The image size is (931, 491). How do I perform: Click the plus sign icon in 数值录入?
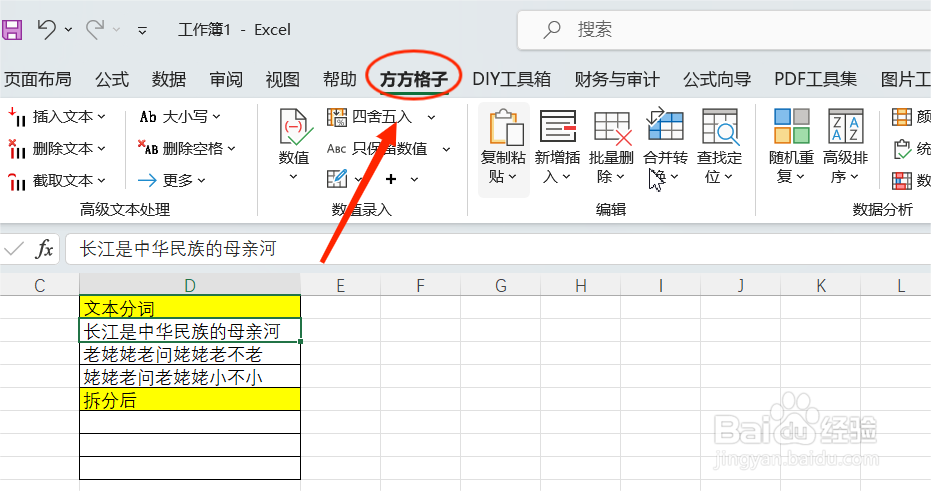(391, 179)
